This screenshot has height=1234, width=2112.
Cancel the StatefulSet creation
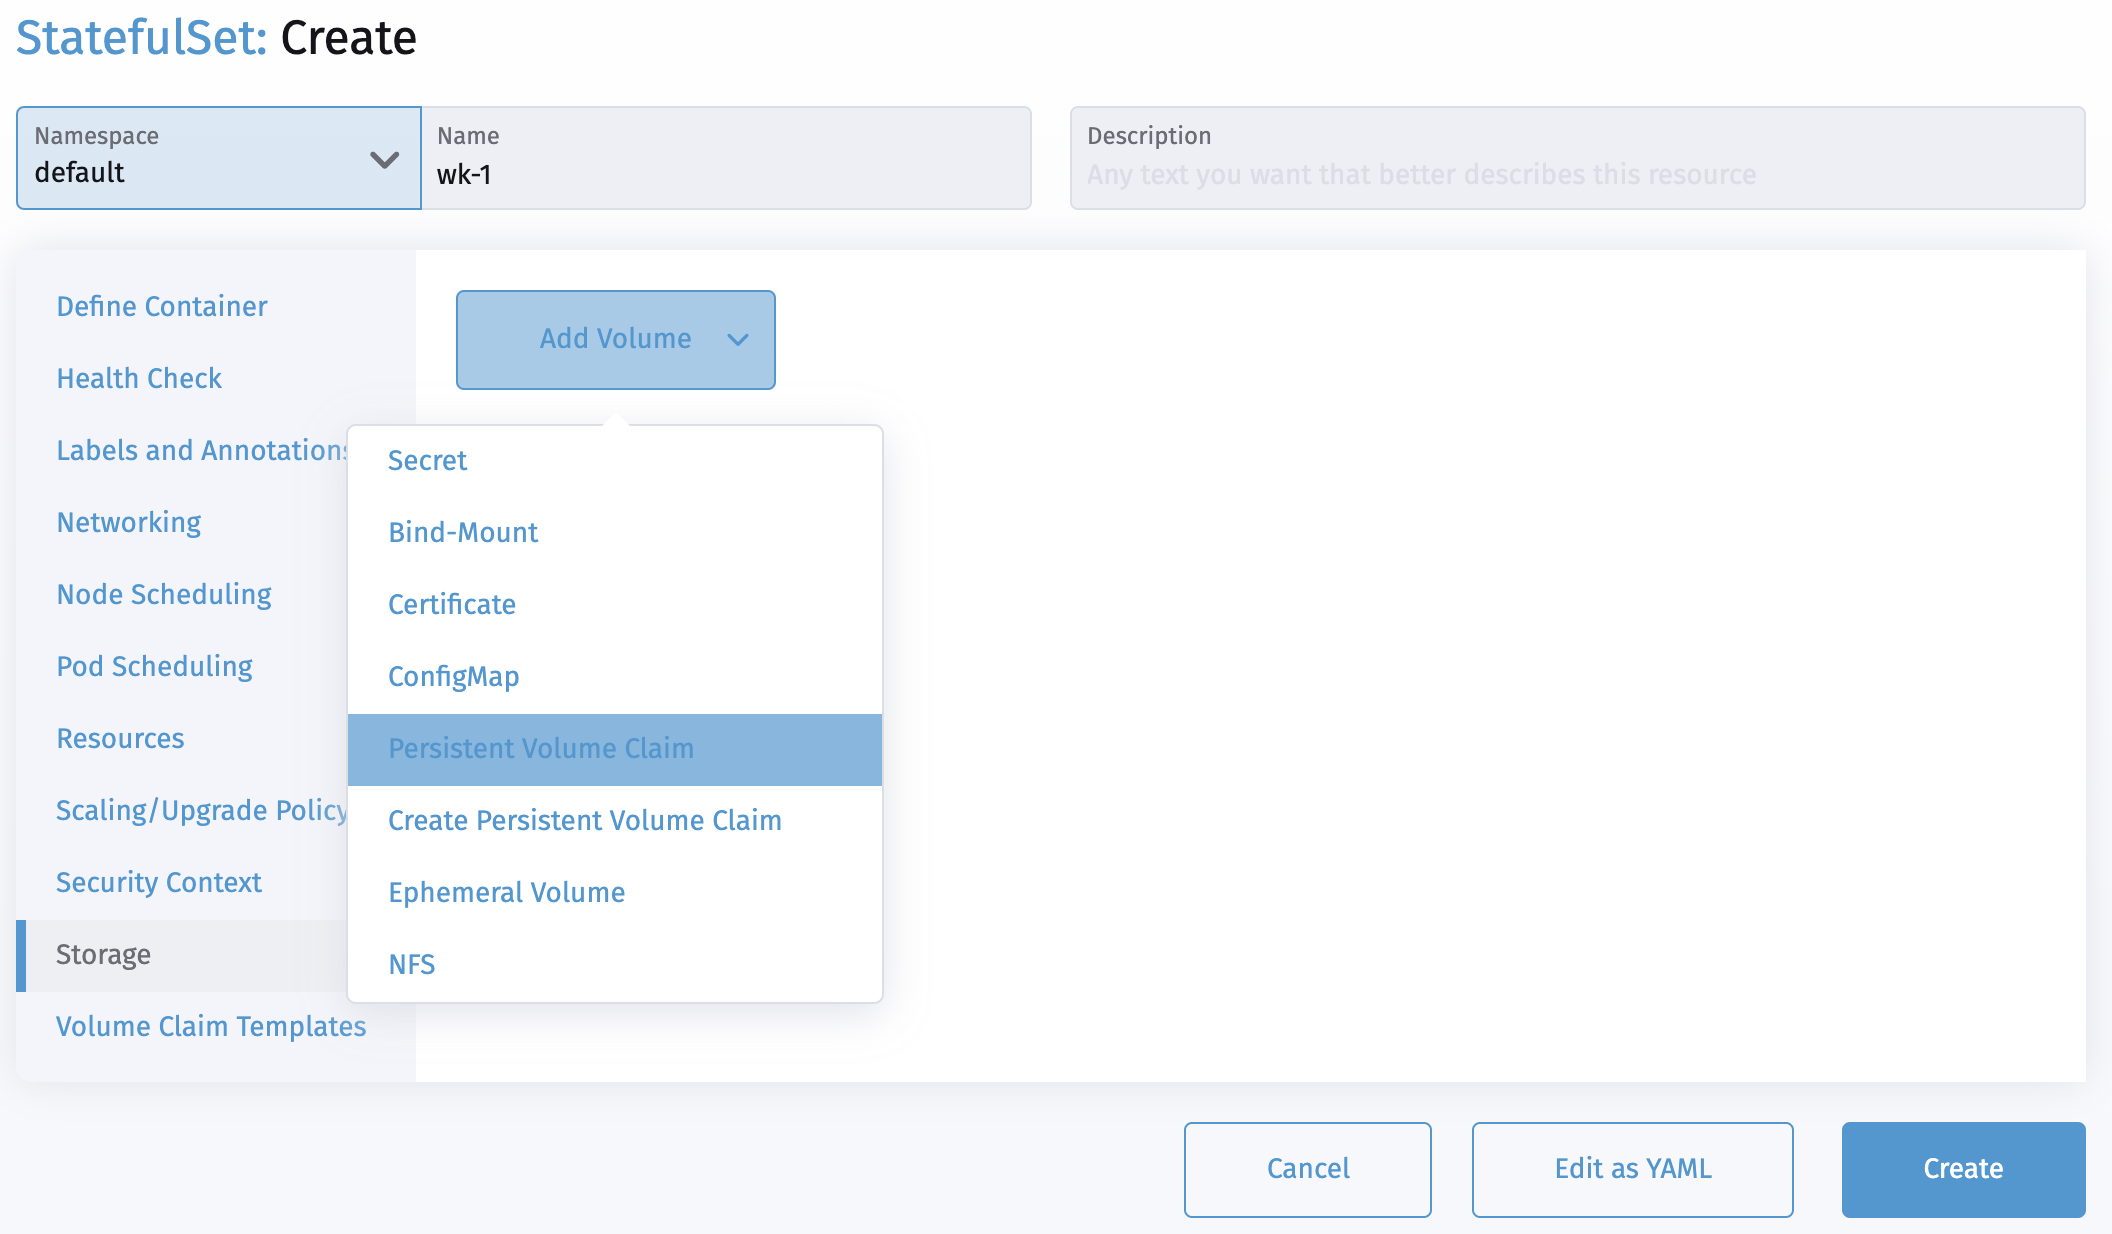[x=1307, y=1169]
